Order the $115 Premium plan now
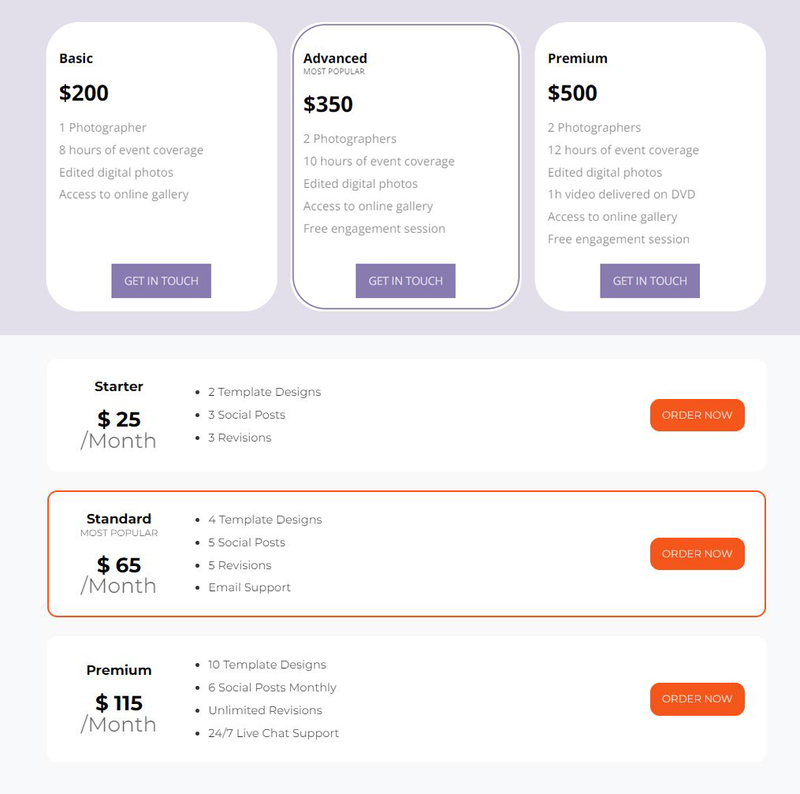The image size is (800, 794). click(x=697, y=699)
